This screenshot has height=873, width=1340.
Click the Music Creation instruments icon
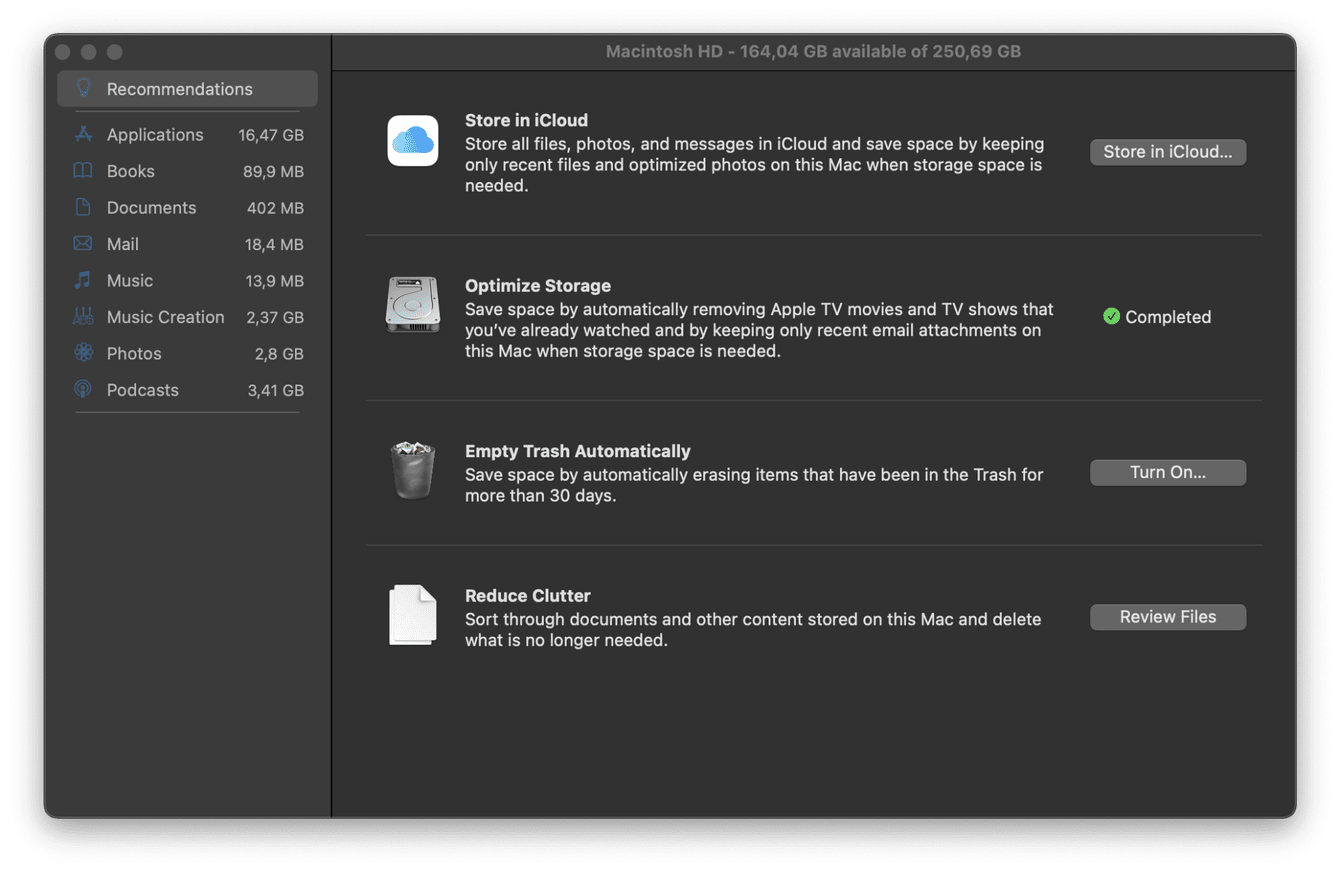coord(84,317)
